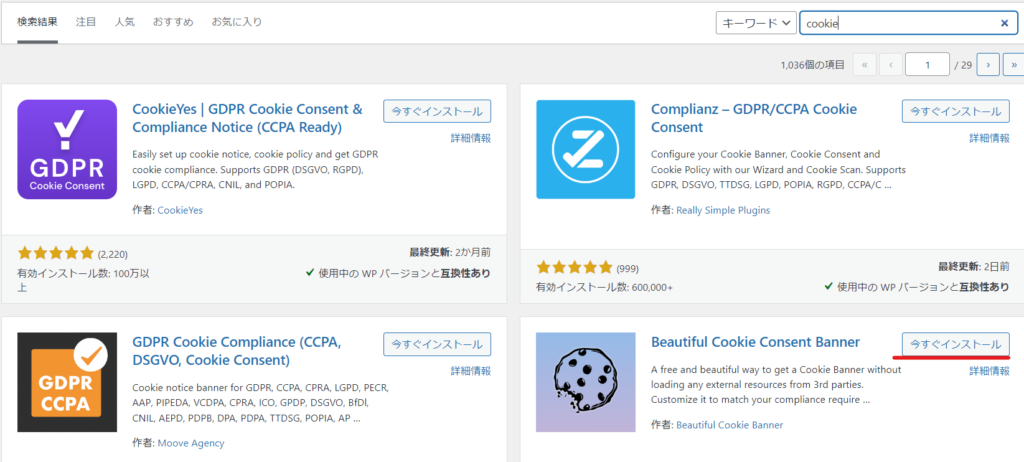Go to next page of results
Screen dimensions: 1024x462
click(x=988, y=65)
